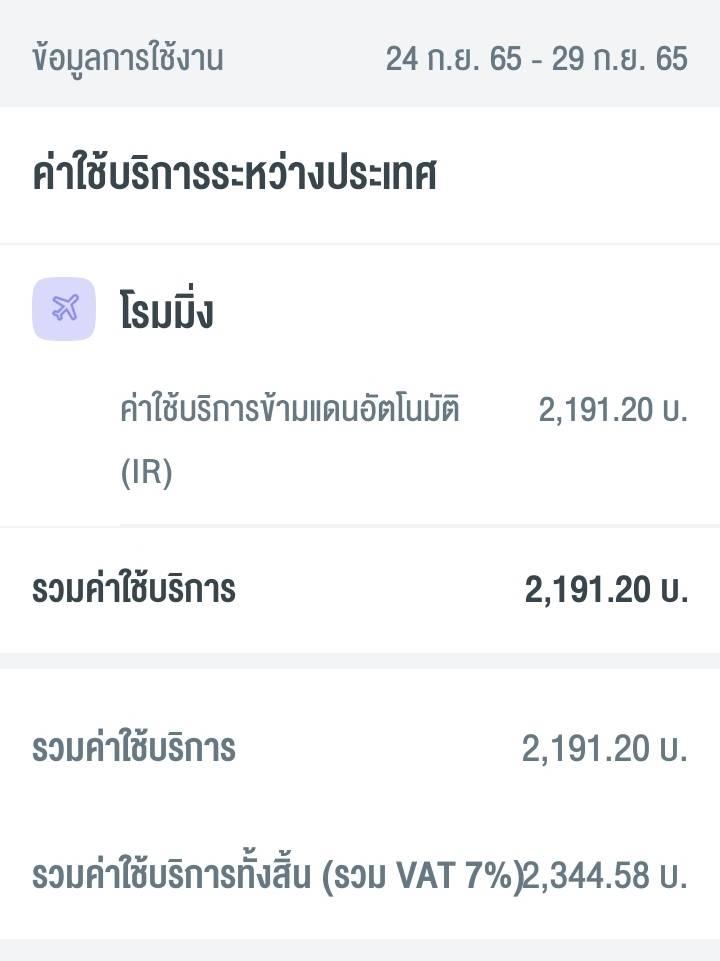This screenshot has width=720, height=961.
Task: Select the gray 2,191.20 บ. summary amount
Action: click(605, 749)
